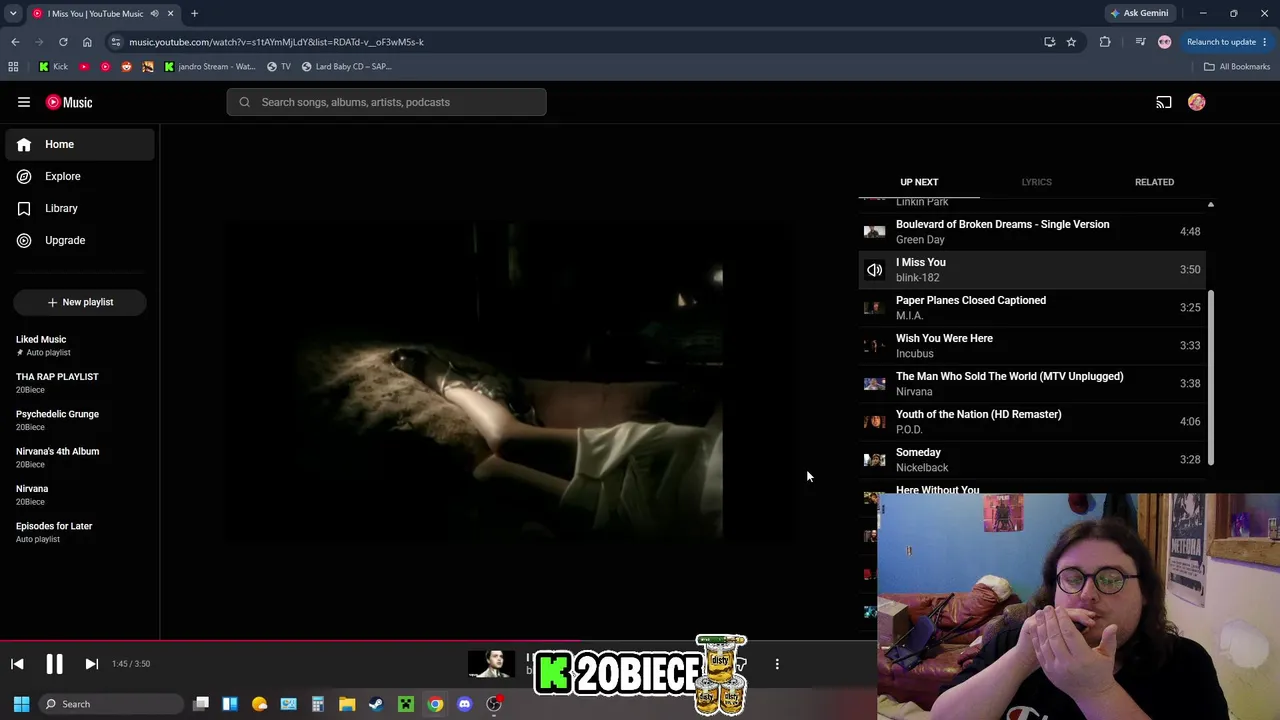This screenshot has width=1280, height=720.
Task: Click the Ask Gemini button
Action: point(1139,13)
